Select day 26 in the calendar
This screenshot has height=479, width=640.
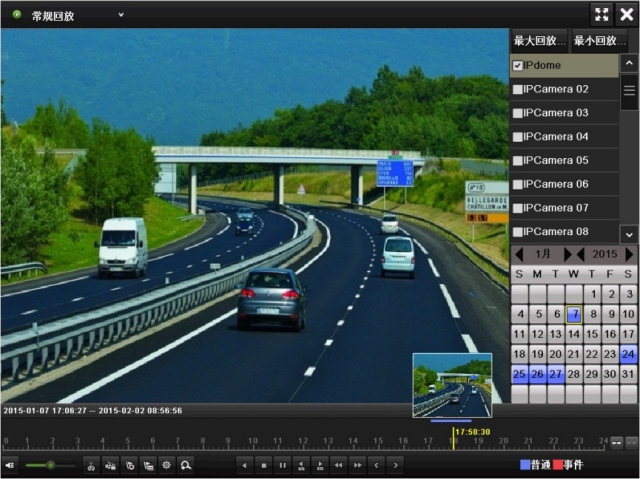click(537, 374)
